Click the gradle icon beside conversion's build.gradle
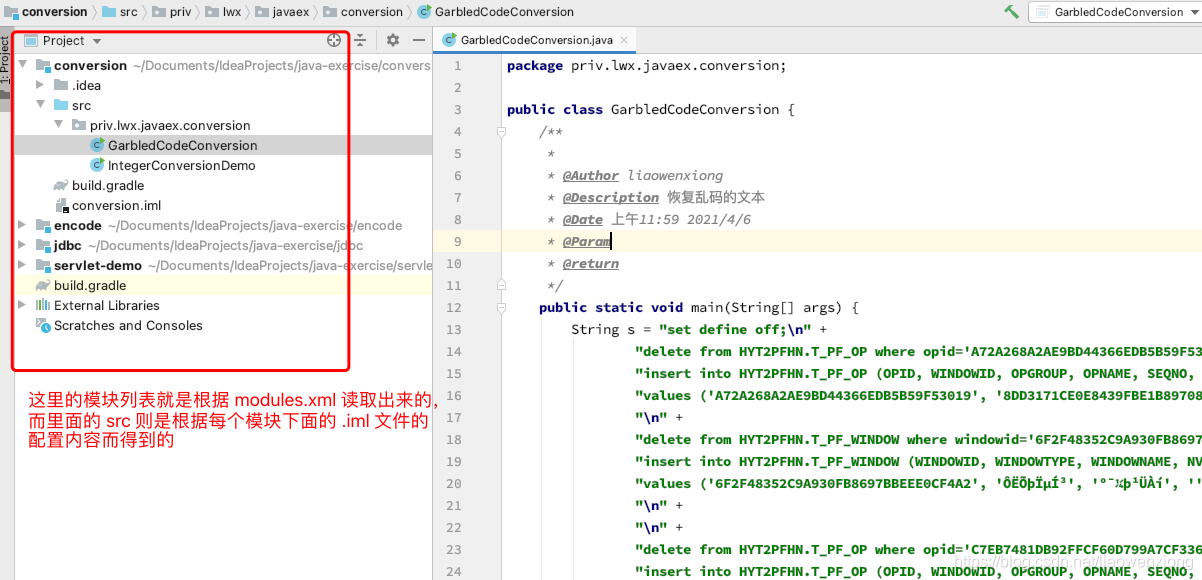 tap(61, 185)
